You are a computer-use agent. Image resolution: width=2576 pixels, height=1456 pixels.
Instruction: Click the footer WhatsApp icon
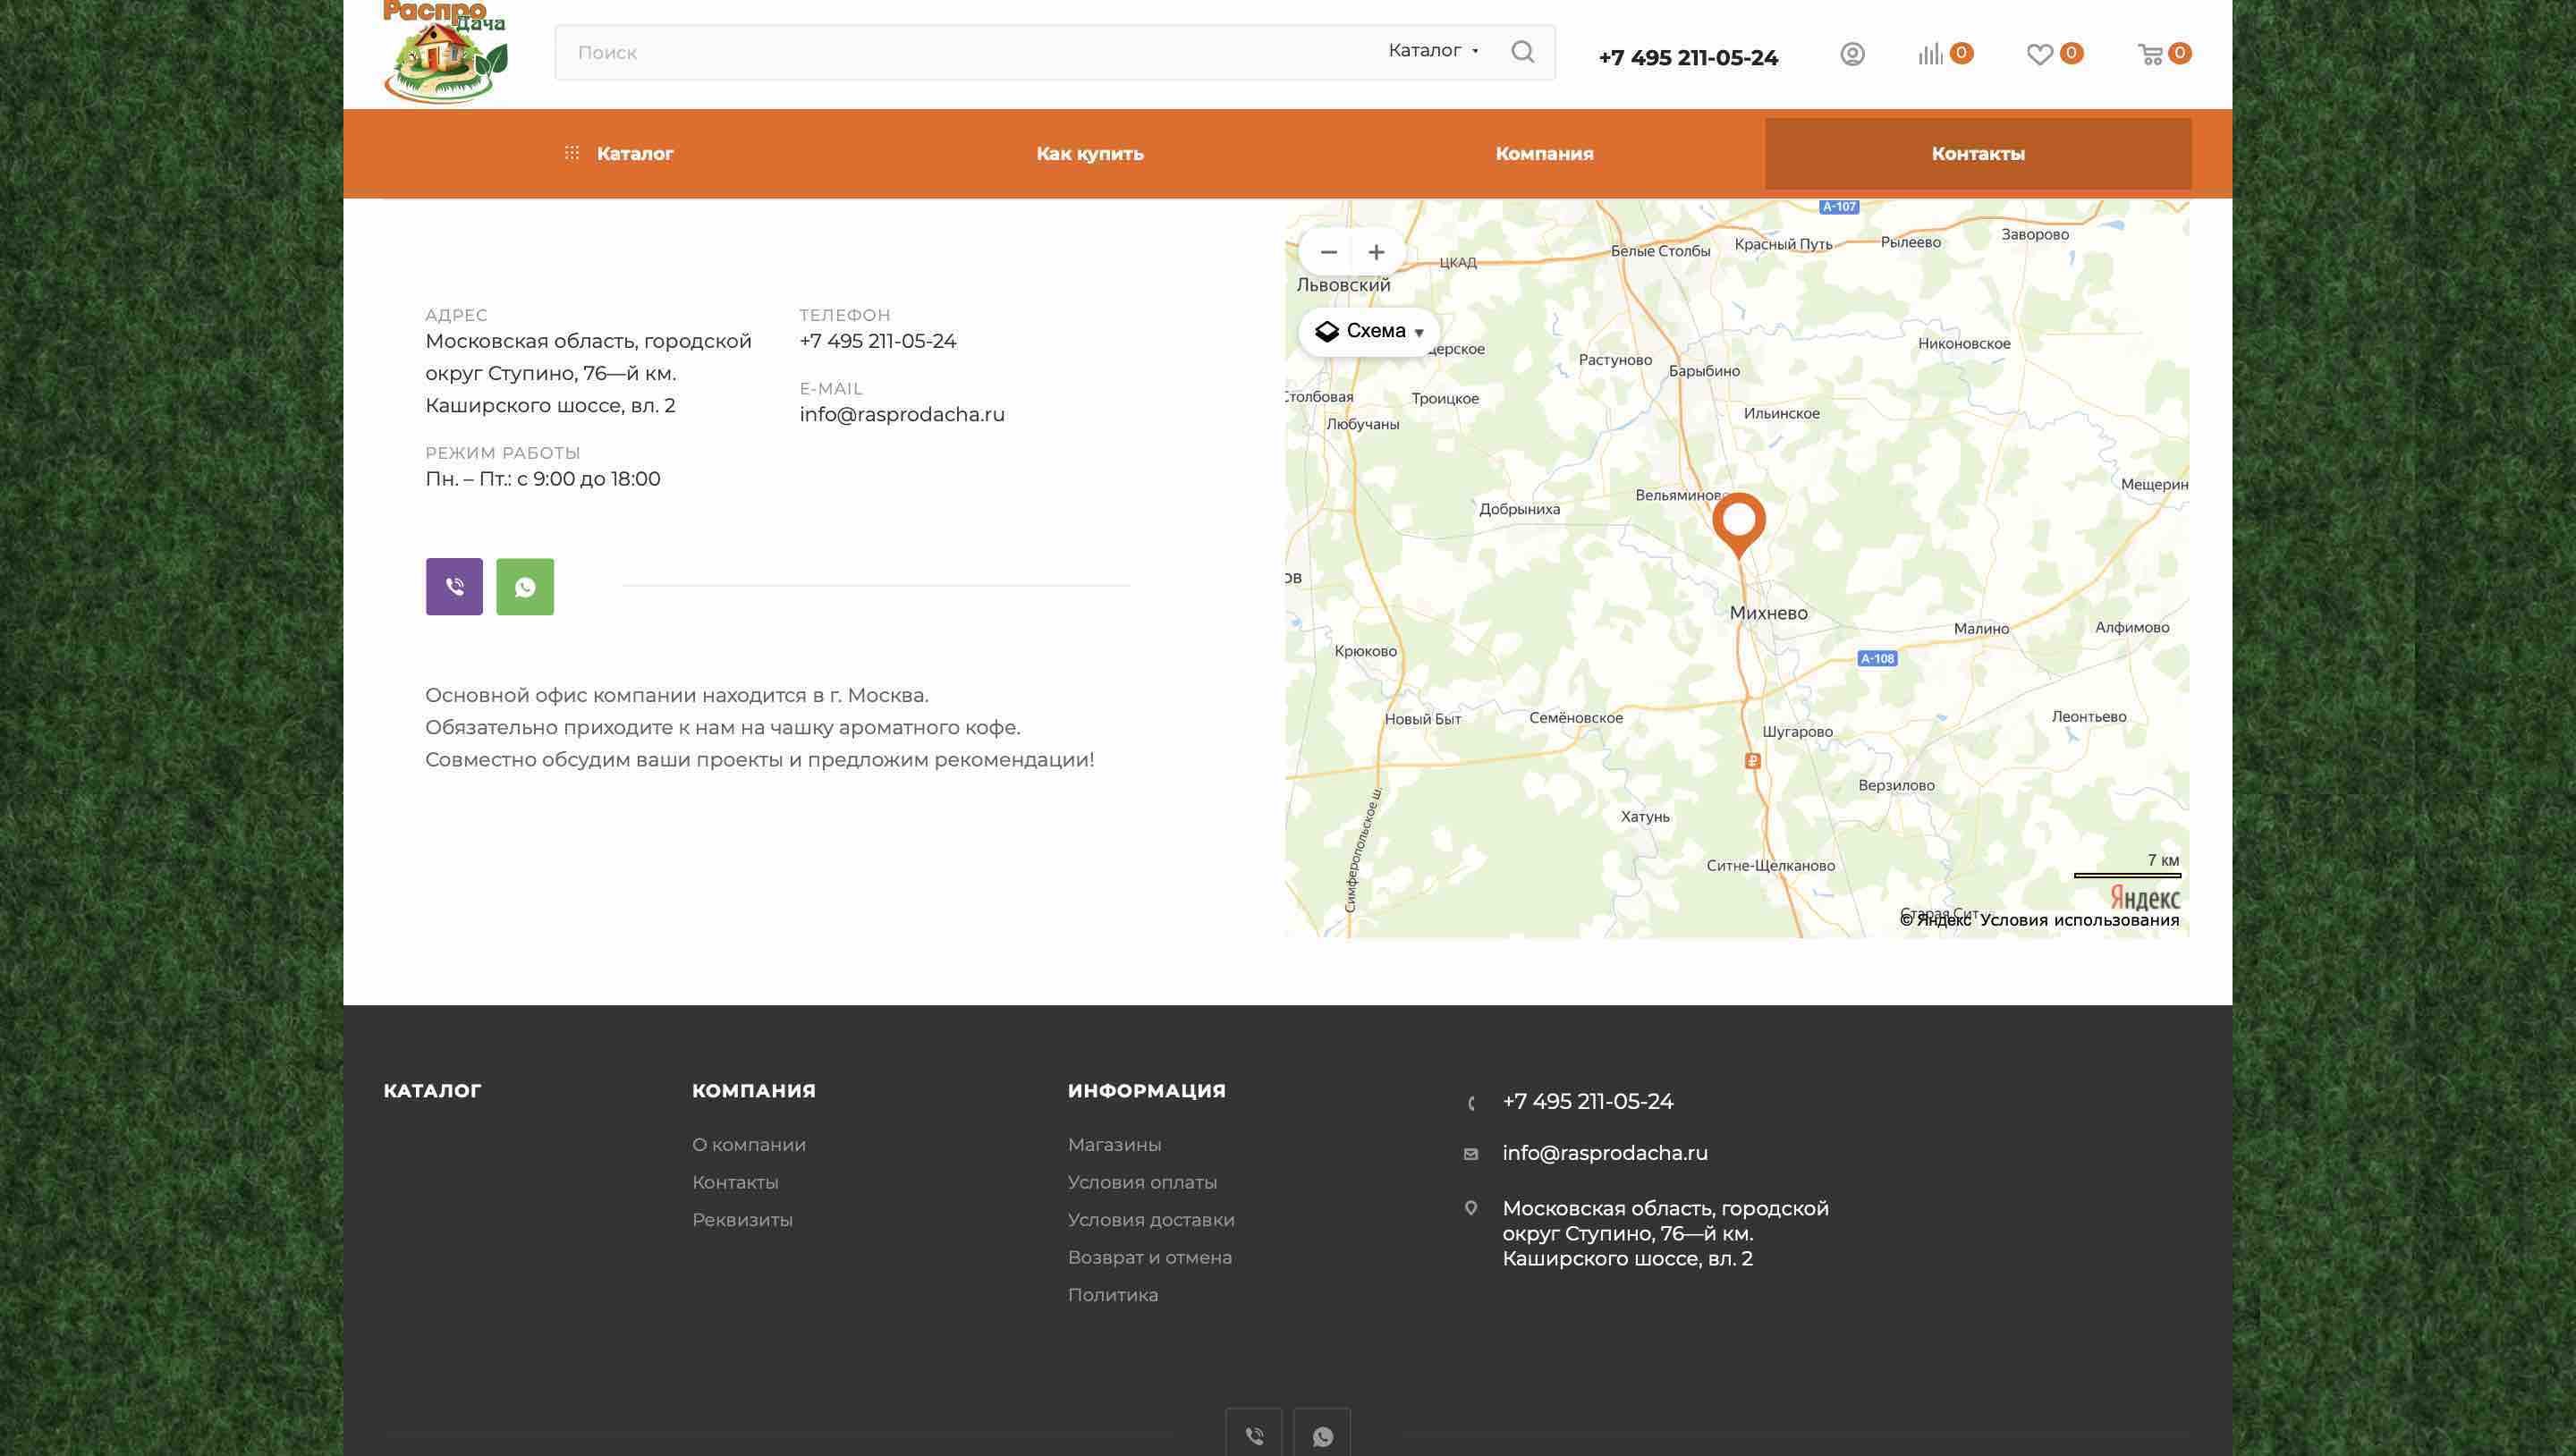tap(1322, 1436)
